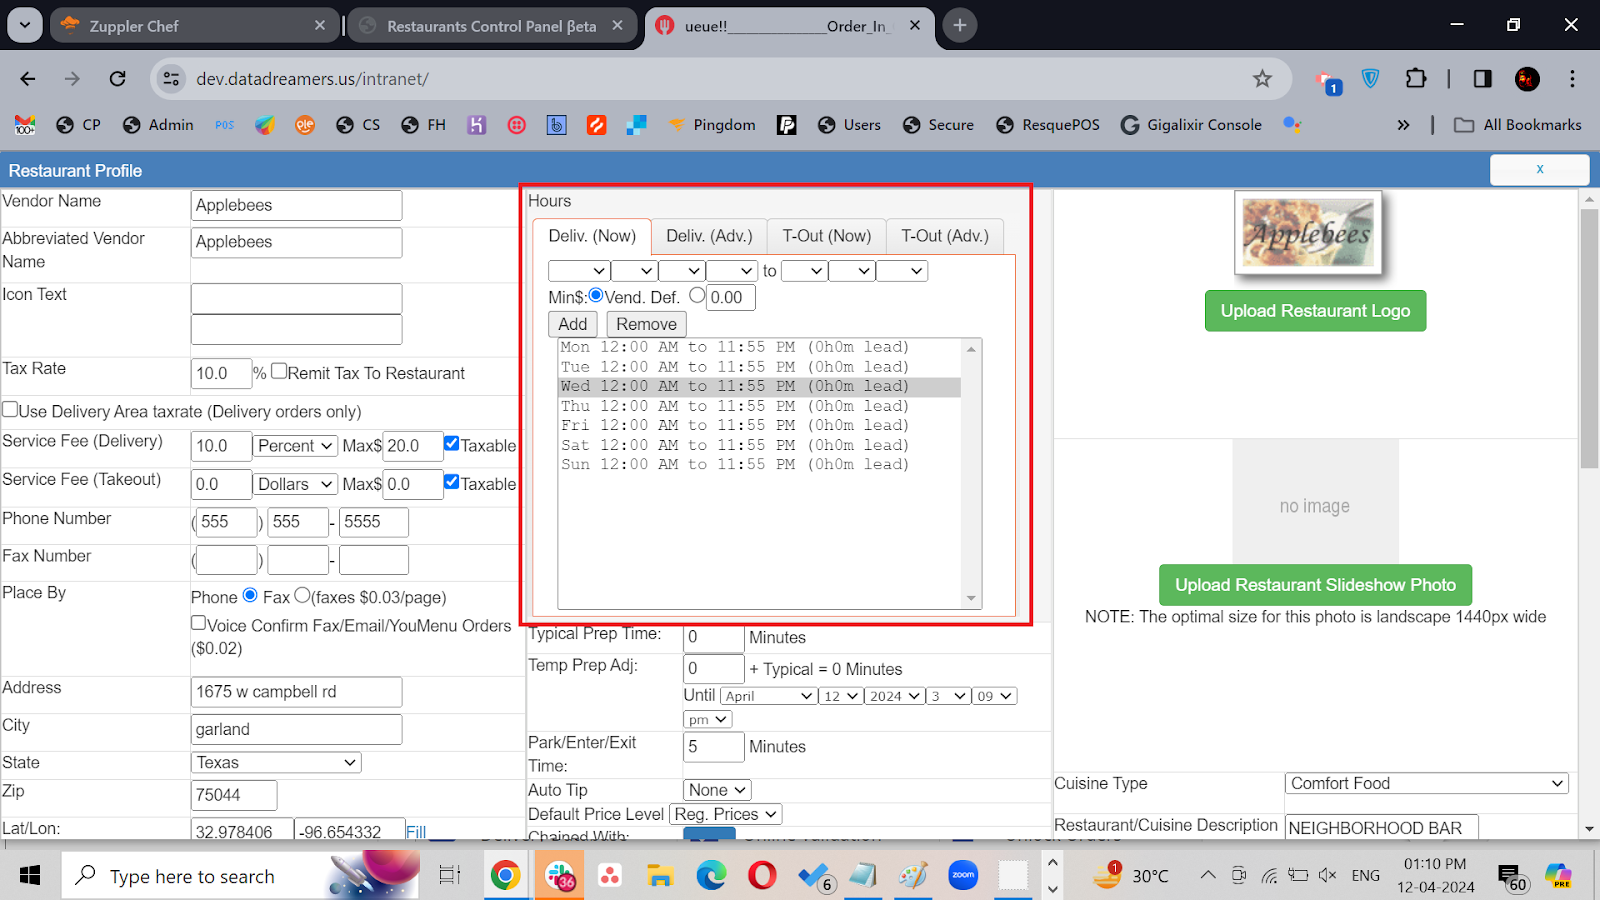Open Slack from the taskbar
The height and width of the screenshot is (900, 1600).
point(560,876)
